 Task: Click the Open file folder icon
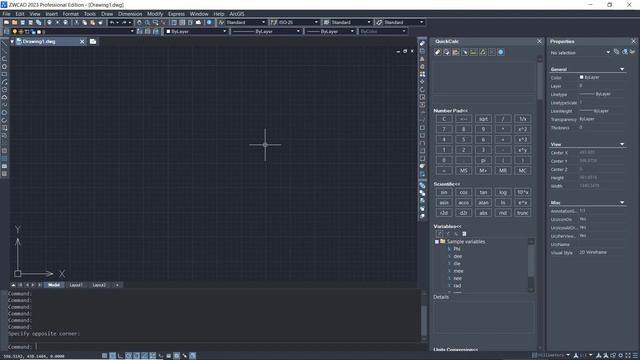pyautogui.click(x=14, y=22)
